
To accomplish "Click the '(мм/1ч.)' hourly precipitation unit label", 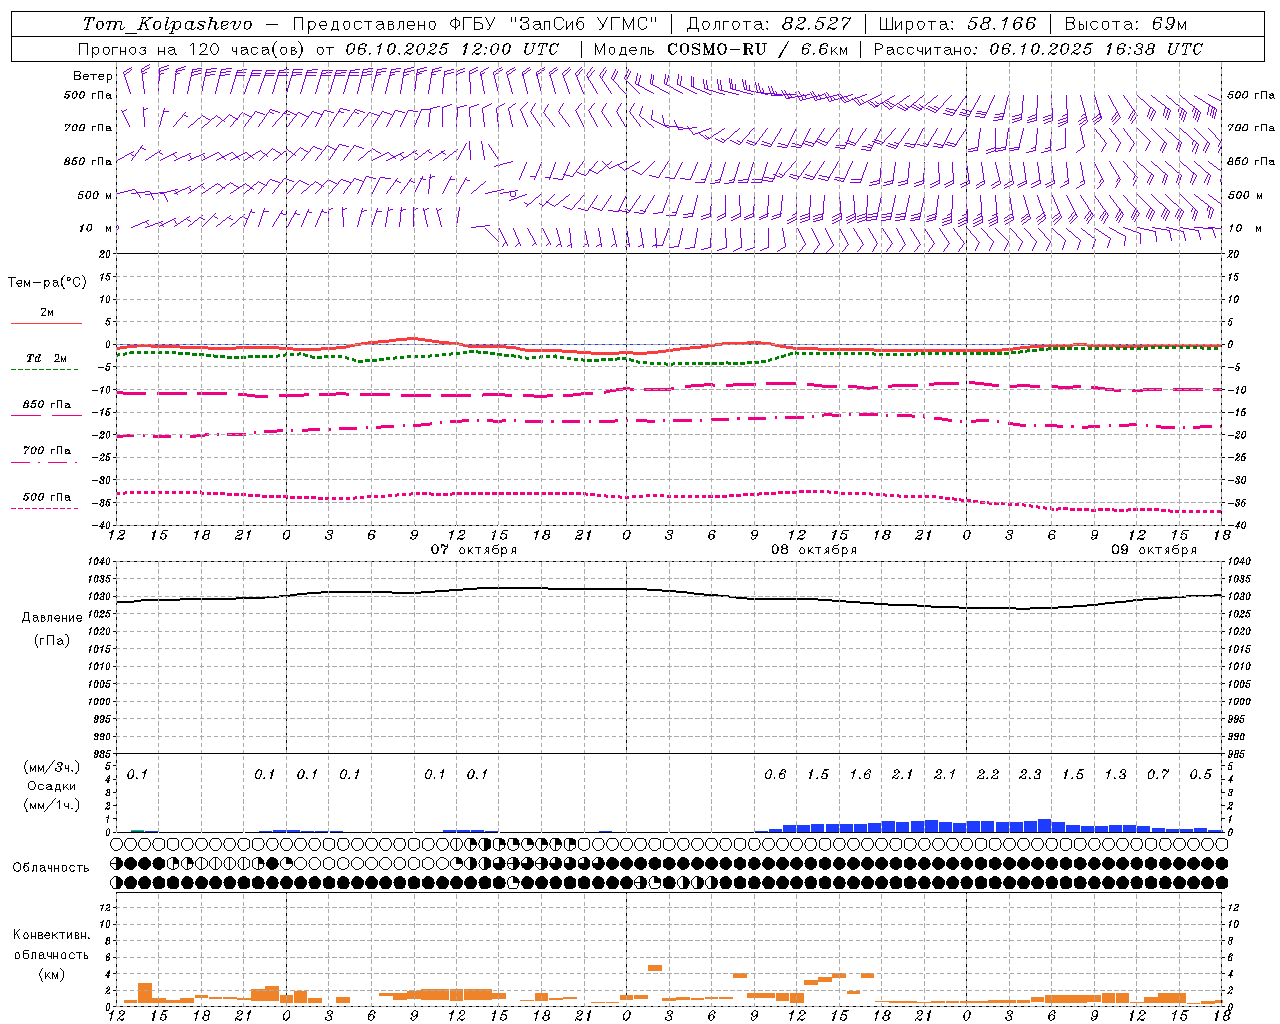I will [52, 804].
